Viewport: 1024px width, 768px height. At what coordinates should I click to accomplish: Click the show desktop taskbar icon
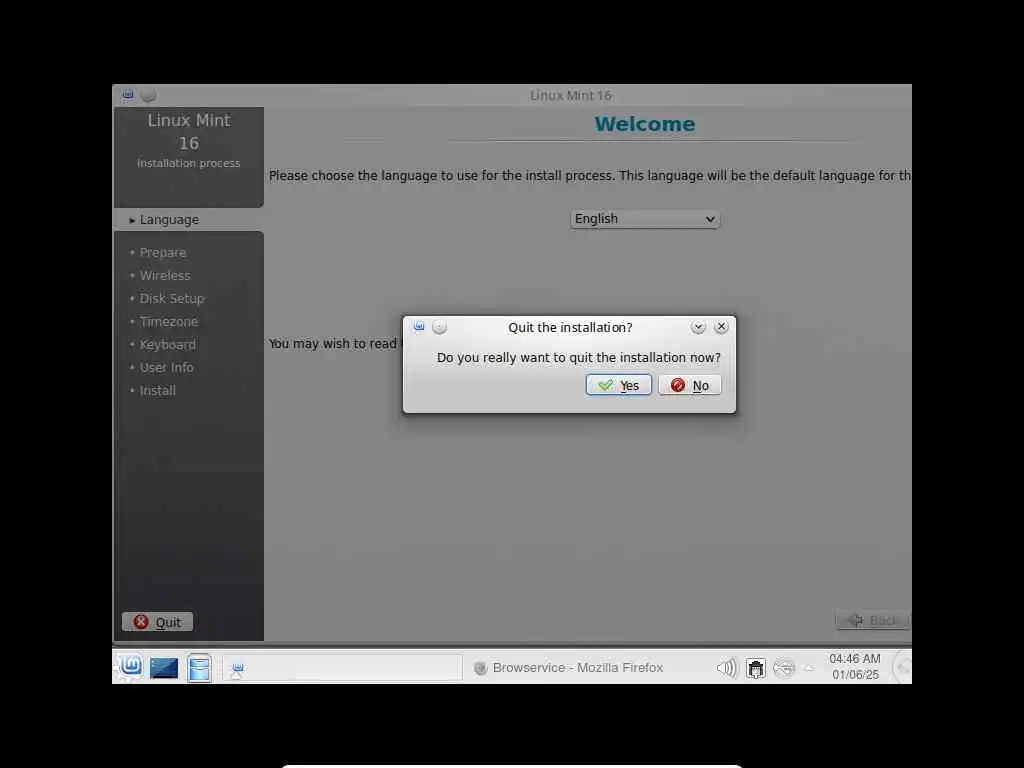(x=163, y=668)
